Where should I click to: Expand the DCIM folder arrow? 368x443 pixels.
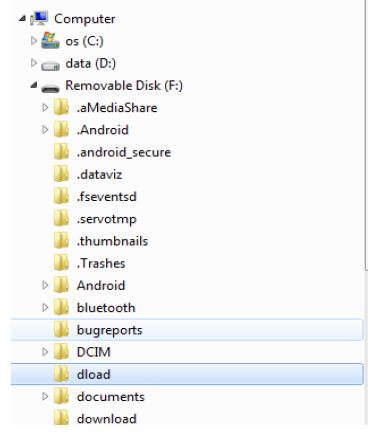coord(45,352)
